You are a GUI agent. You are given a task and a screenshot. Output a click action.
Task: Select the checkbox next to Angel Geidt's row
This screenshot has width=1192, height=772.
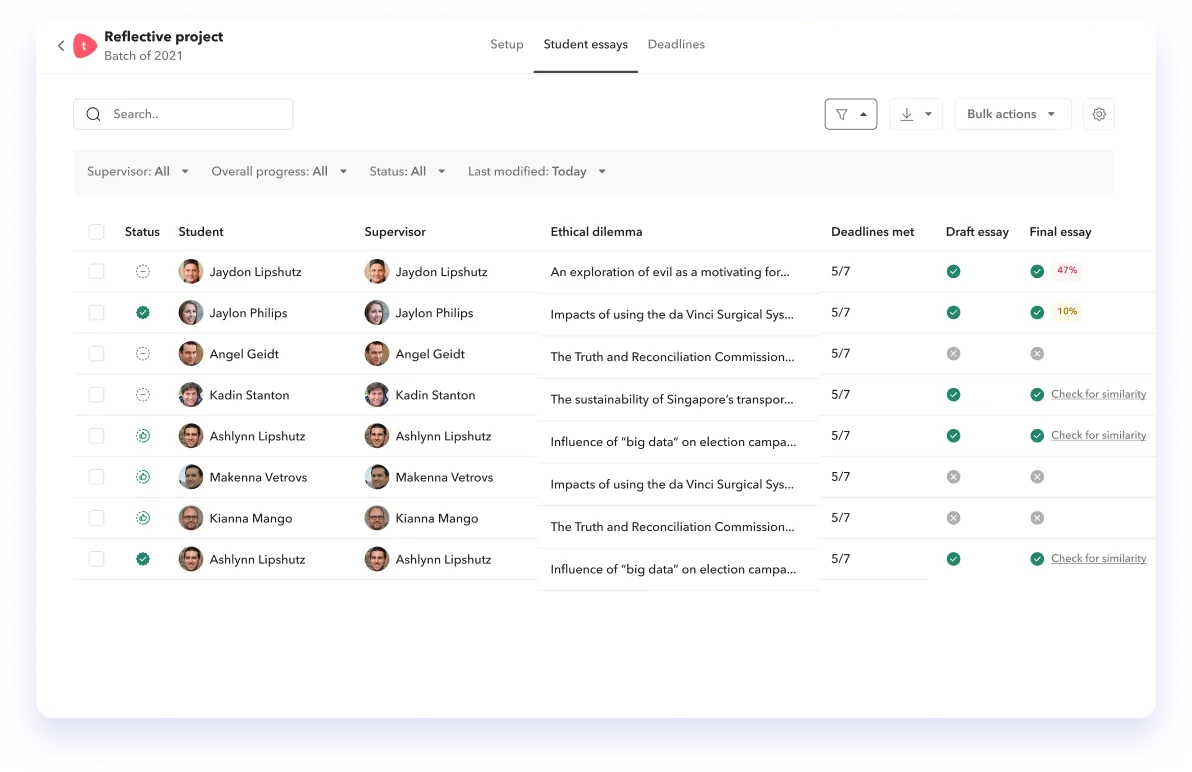(96, 353)
